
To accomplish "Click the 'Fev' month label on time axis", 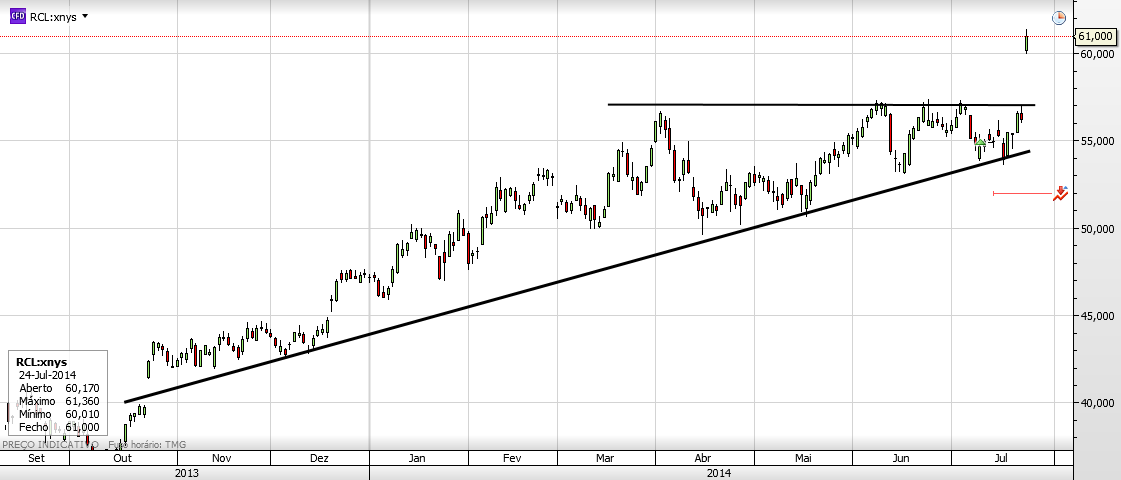I will tap(512, 458).
